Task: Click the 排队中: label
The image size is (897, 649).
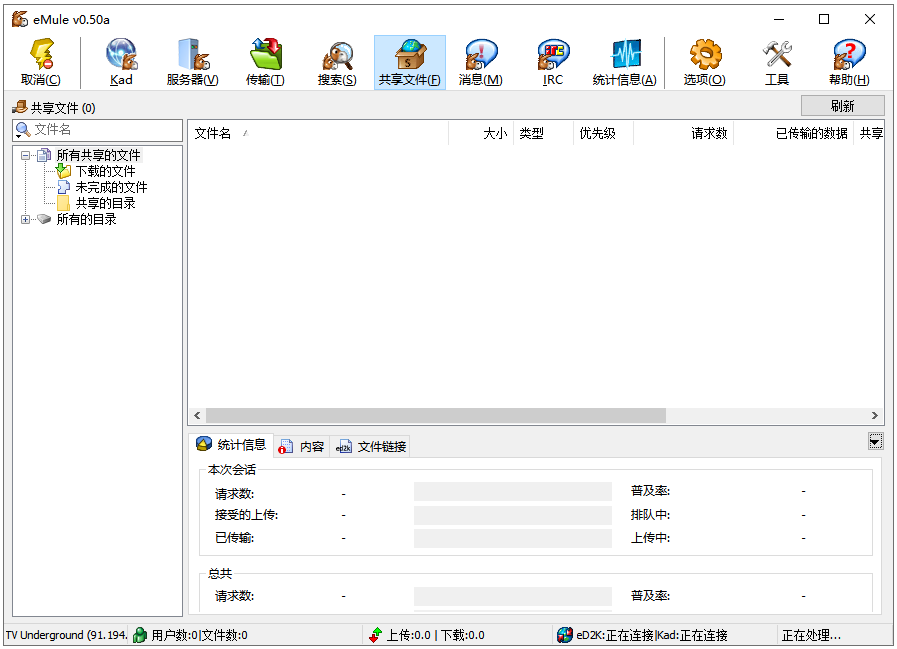Action: pyautogui.click(x=650, y=515)
